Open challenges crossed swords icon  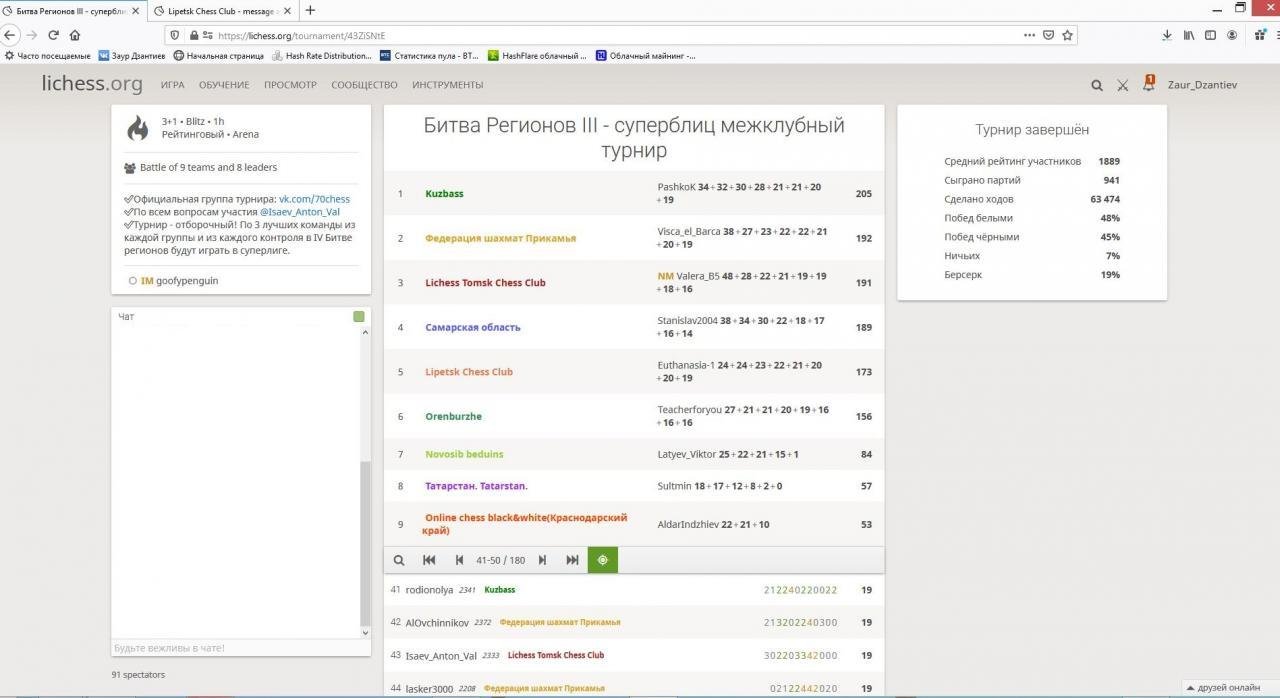click(1122, 85)
